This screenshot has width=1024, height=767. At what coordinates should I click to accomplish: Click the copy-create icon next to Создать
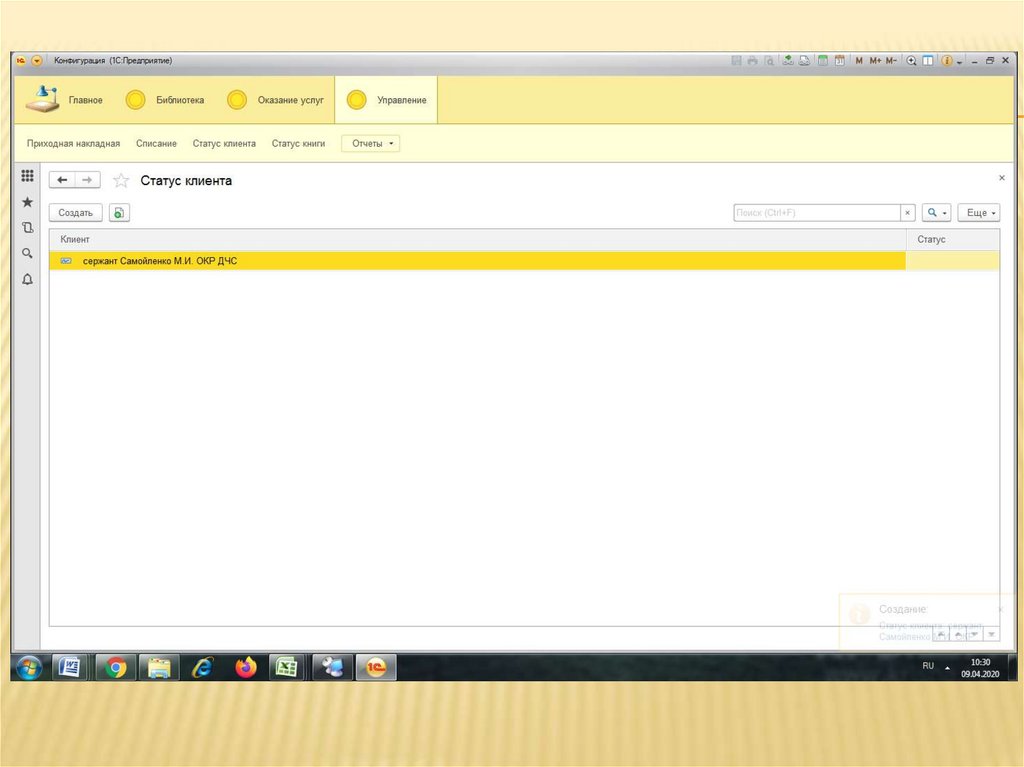(119, 213)
